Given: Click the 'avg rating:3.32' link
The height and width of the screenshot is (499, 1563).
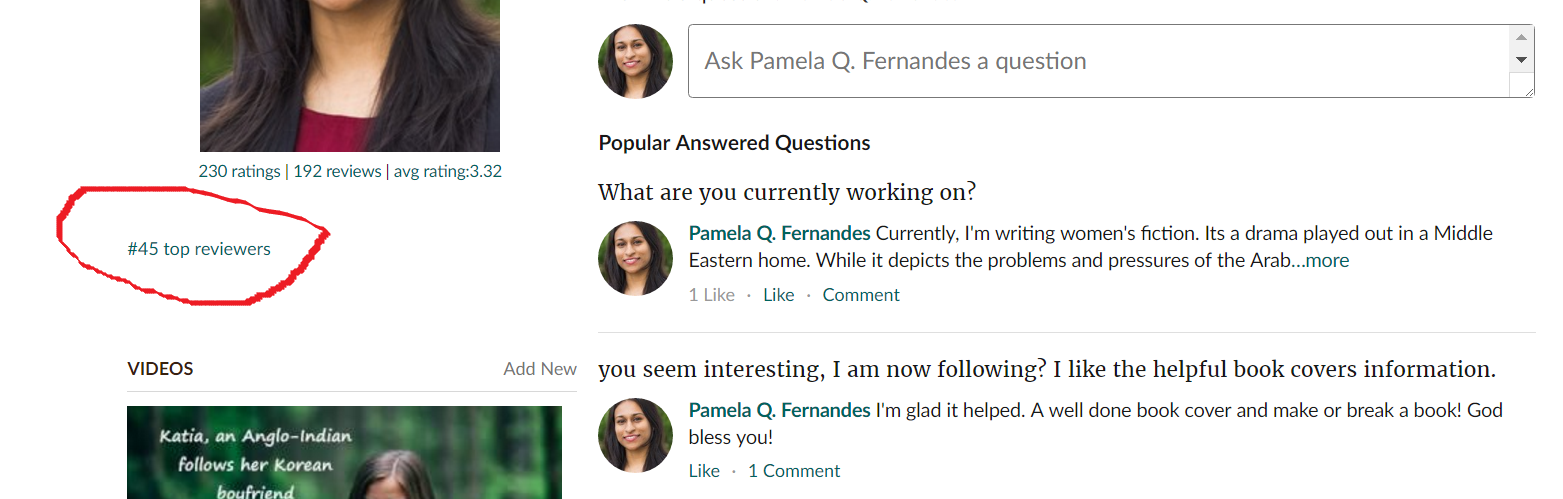Looking at the screenshot, I should [x=448, y=171].
